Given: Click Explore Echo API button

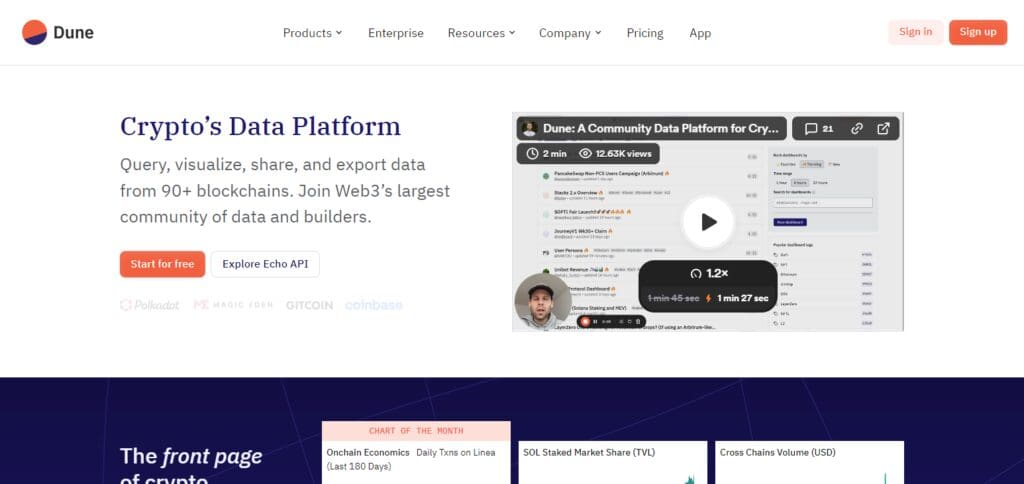Looking at the screenshot, I should click(x=265, y=264).
